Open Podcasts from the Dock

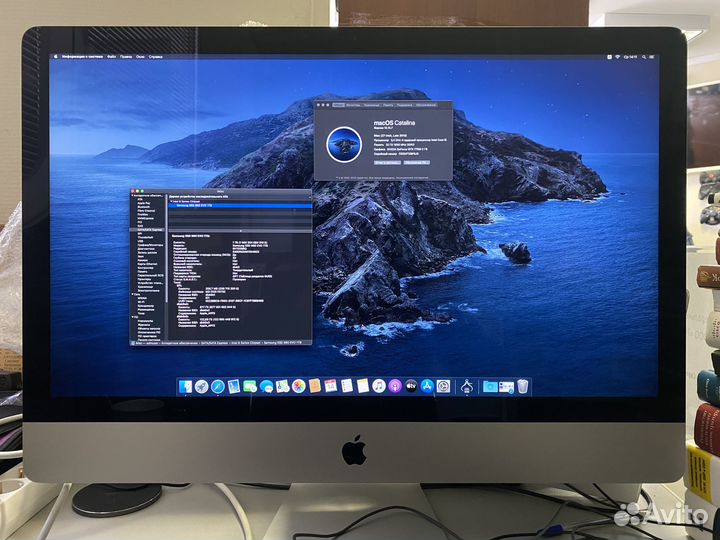tap(395, 386)
